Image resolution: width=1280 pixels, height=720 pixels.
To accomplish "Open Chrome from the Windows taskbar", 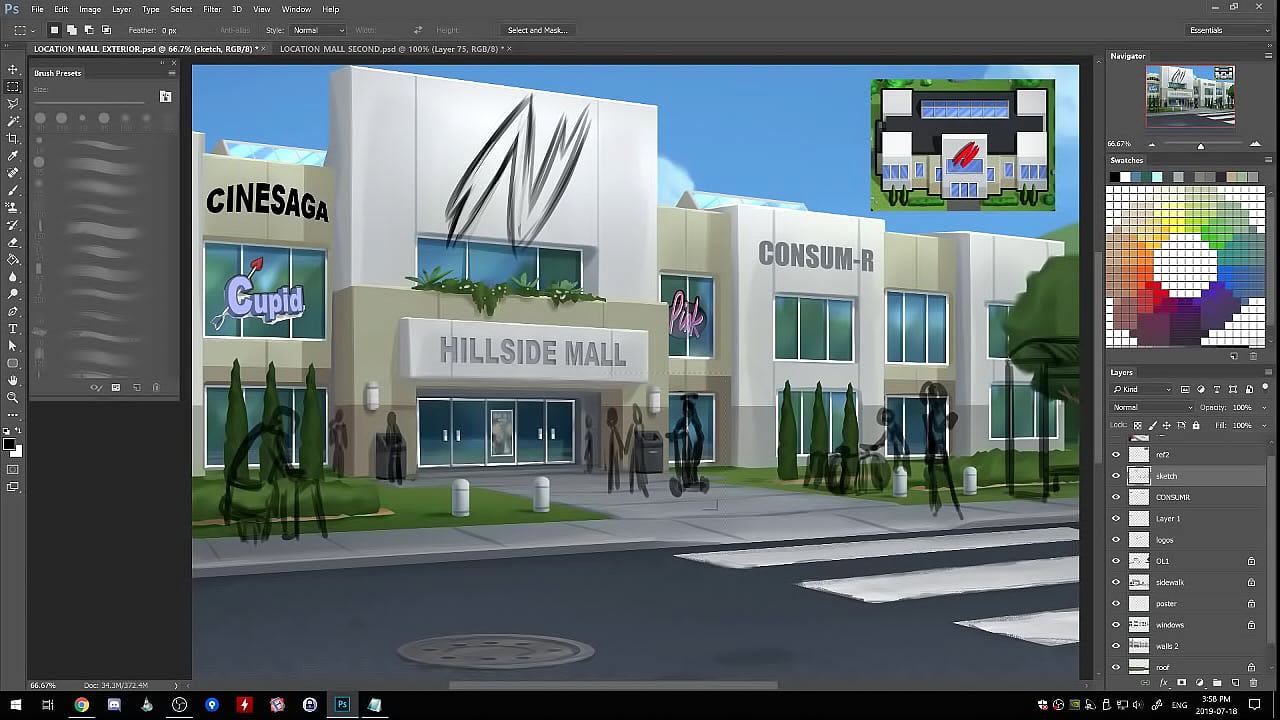I will pos(81,705).
